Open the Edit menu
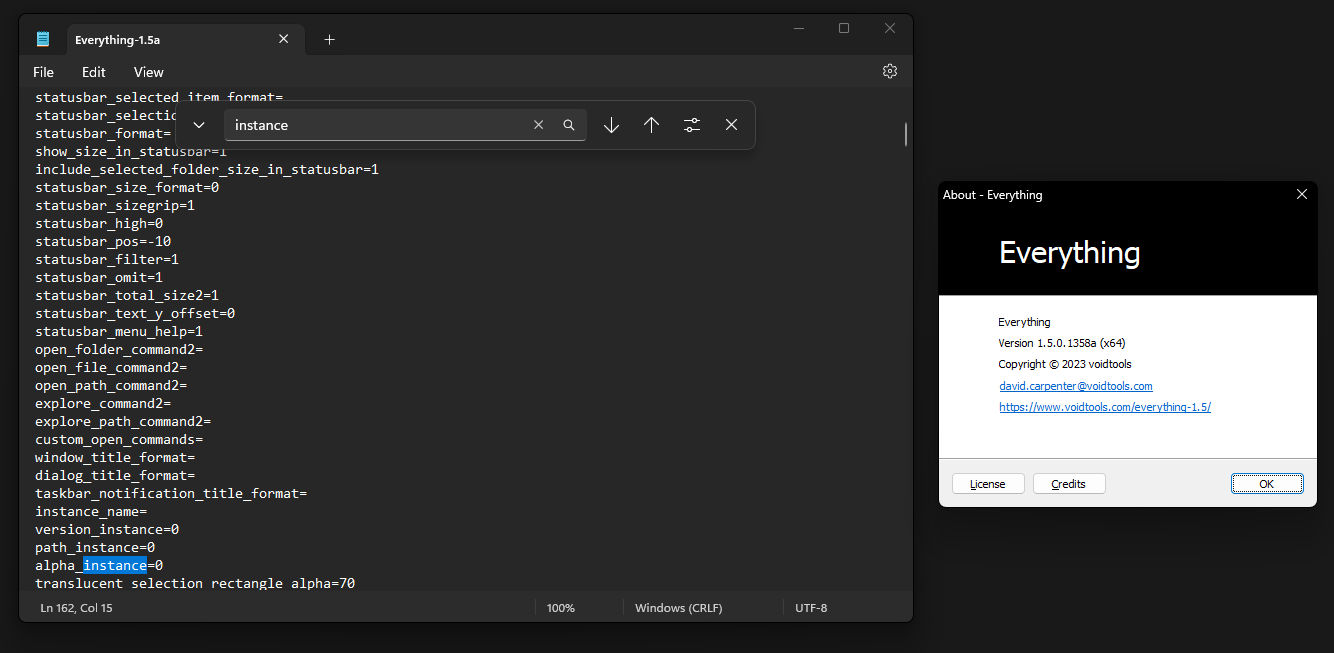1334x653 pixels. [x=94, y=72]
